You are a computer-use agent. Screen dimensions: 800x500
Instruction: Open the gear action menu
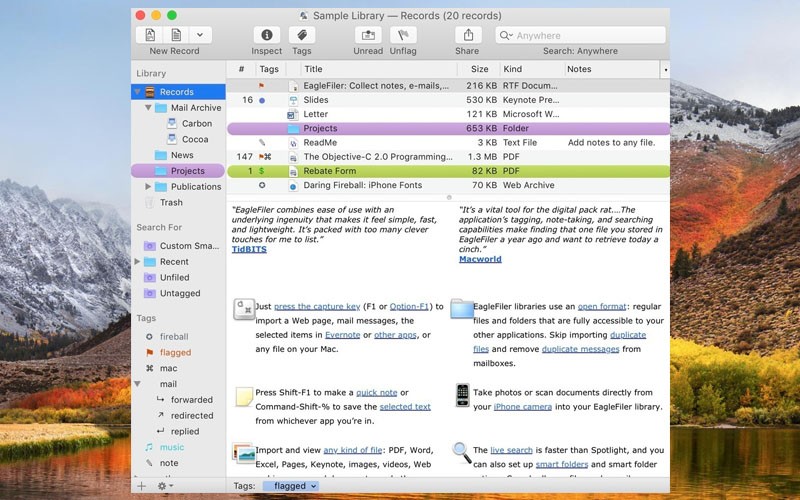(165, 486)
